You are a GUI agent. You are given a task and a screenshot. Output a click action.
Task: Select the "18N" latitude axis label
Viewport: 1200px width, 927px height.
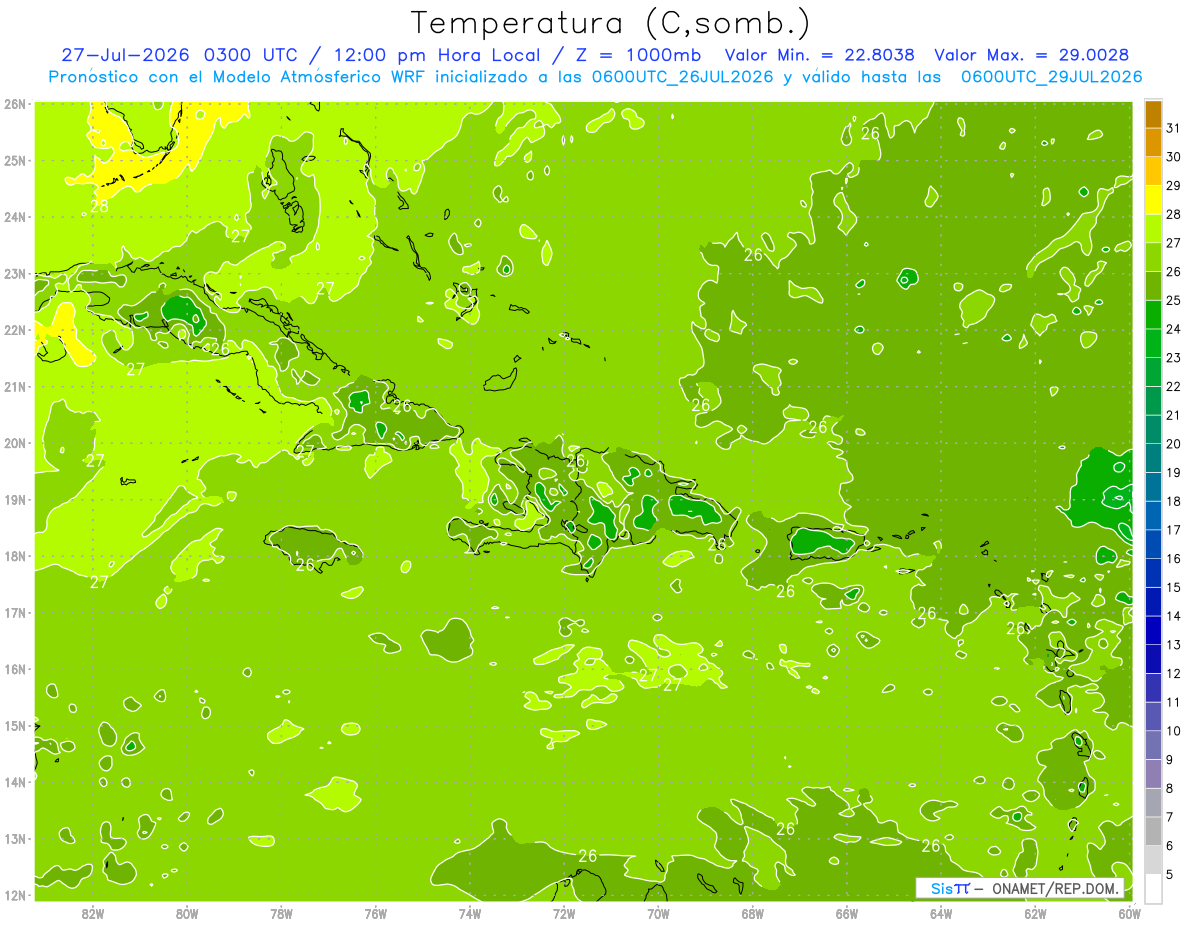point(14,556)
